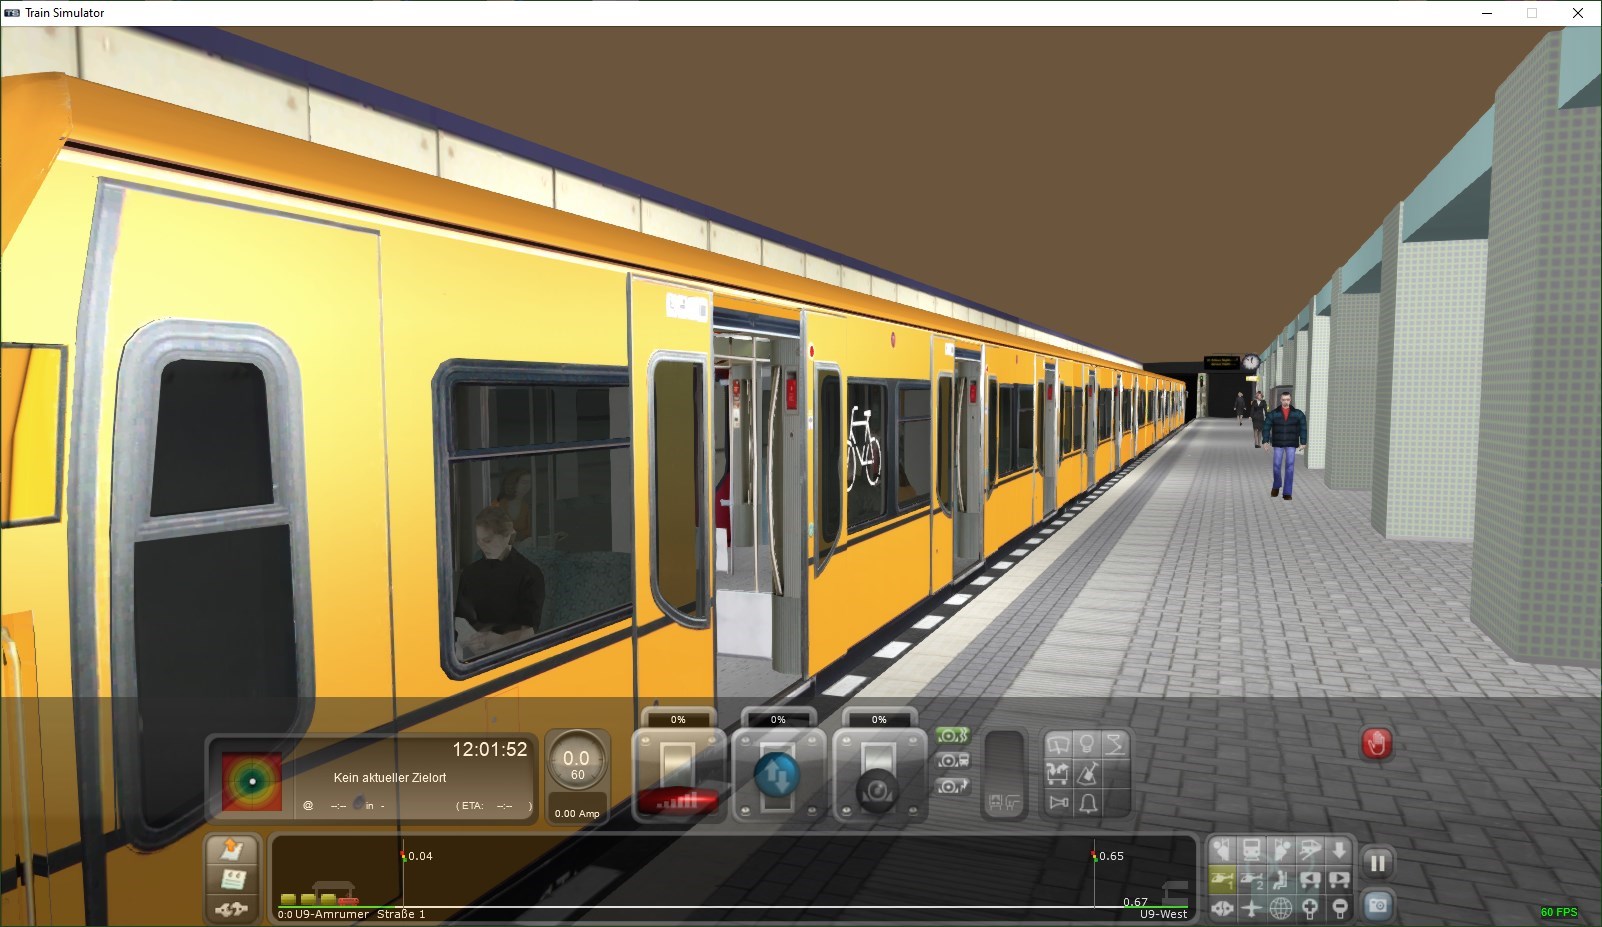Click the '0.00 Amp' readout
Viewport: 1602px width, 927px height.
pyautogui.click(x=577, y=813)
